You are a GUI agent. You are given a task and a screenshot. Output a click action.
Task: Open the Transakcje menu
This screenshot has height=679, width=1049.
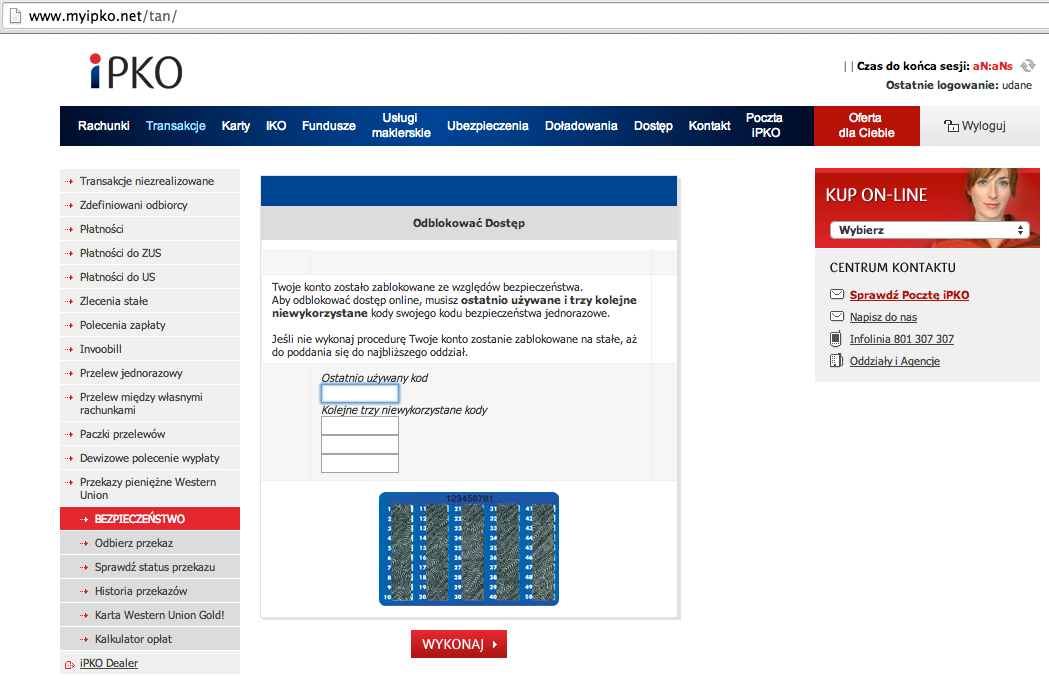(x=176, y=126)
